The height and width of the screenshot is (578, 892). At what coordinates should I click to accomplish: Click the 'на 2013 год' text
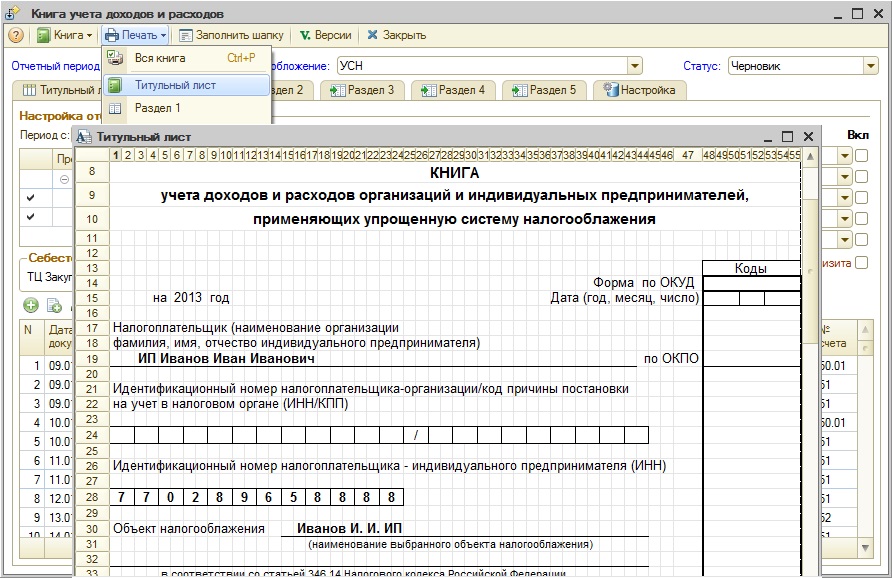pos(191,298)
